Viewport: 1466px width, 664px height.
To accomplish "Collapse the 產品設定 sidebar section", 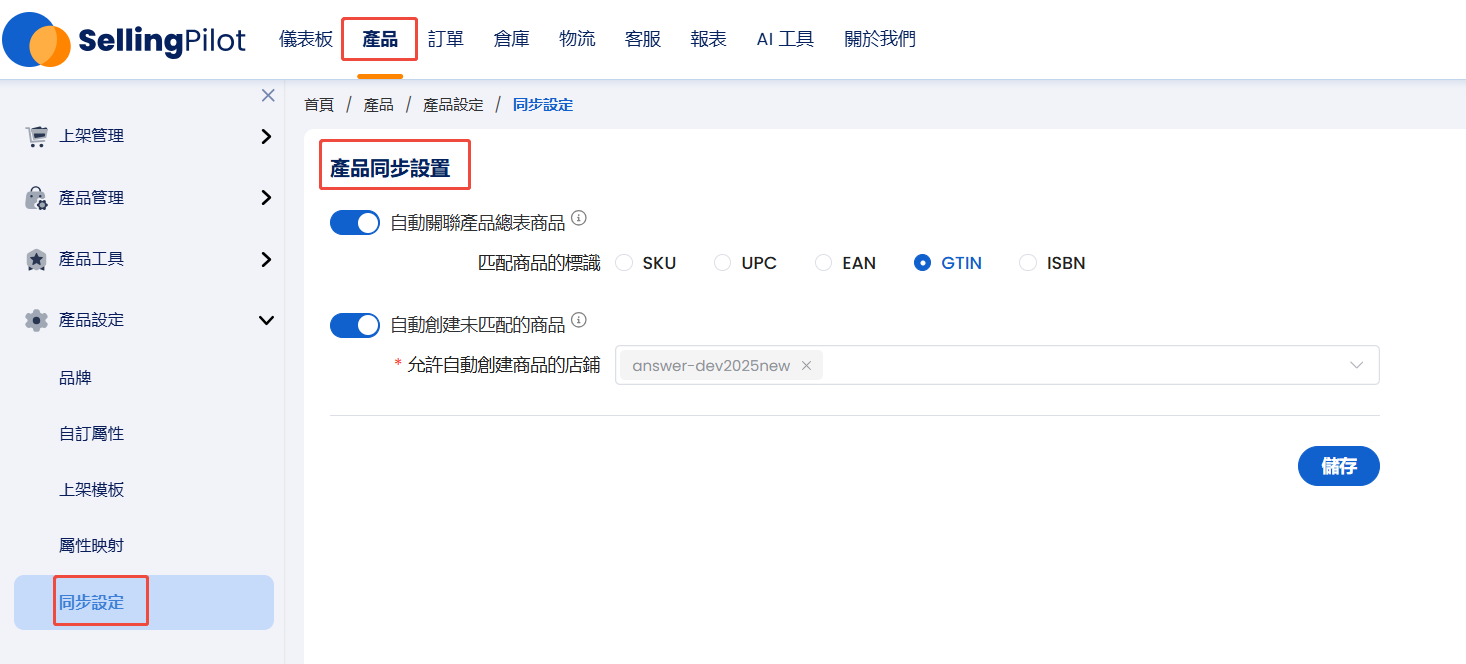I will (266, 321).
